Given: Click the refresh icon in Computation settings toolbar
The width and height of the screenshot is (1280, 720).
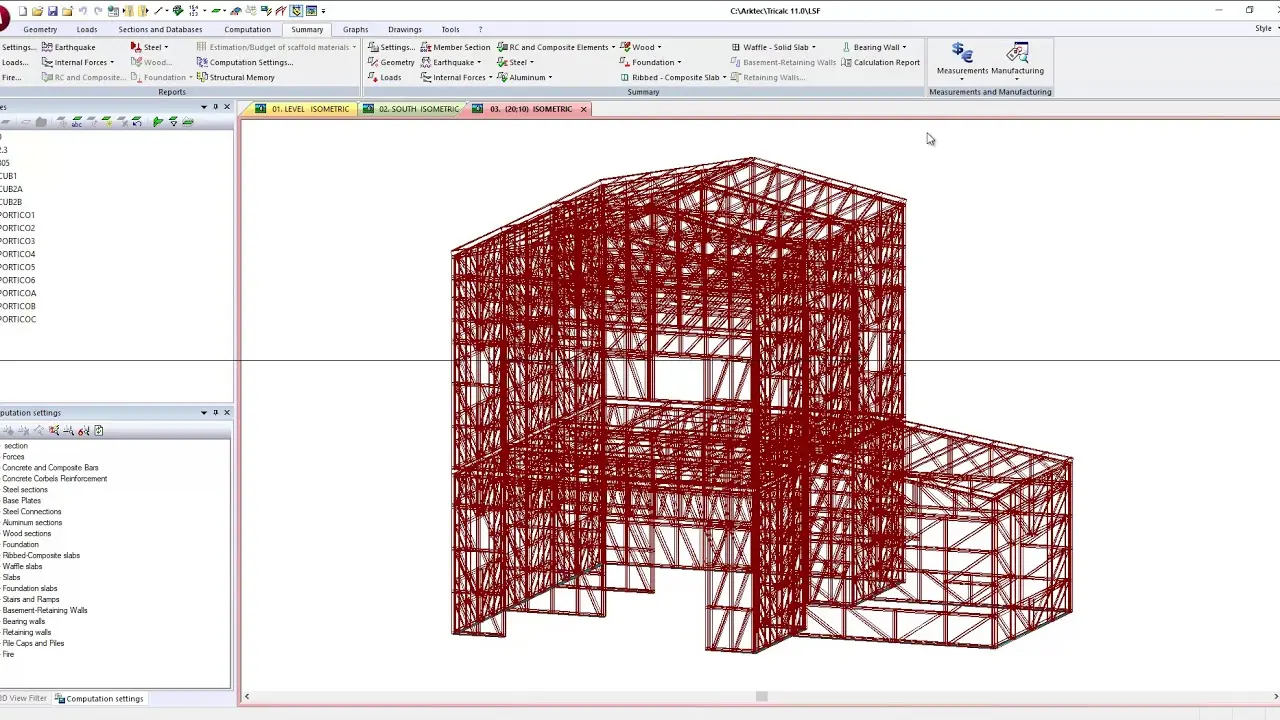Looking at the screenshot, I should [x=98, y=431].
